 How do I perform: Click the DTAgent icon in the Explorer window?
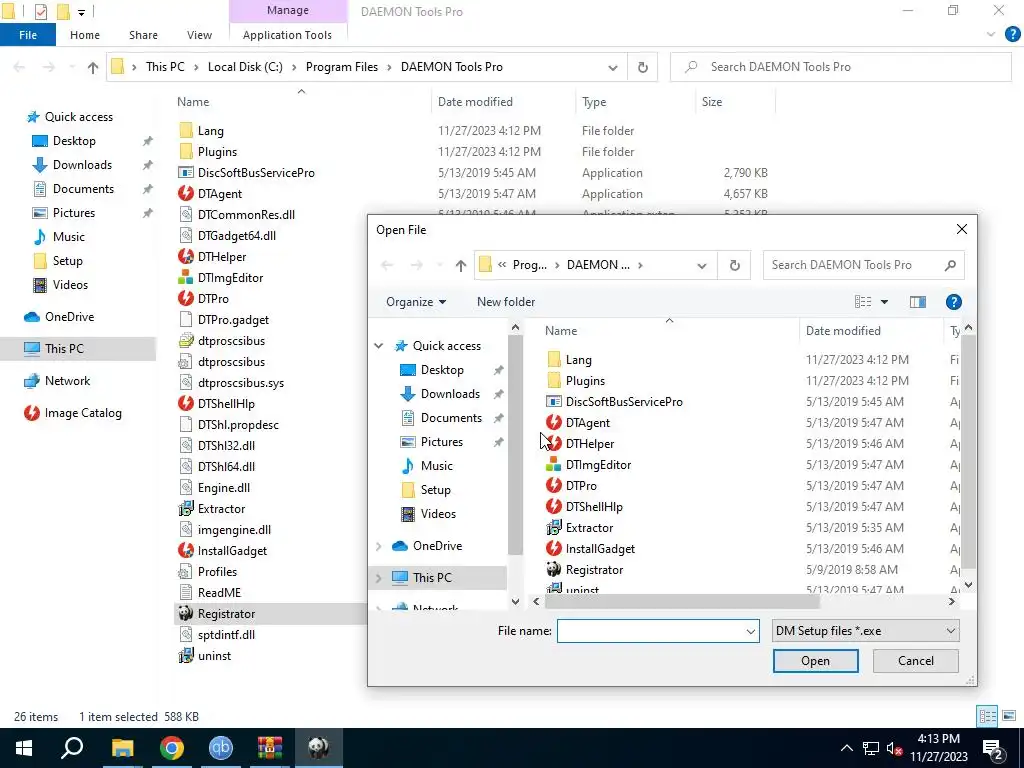pyautogui.click(x=186, y=193)
